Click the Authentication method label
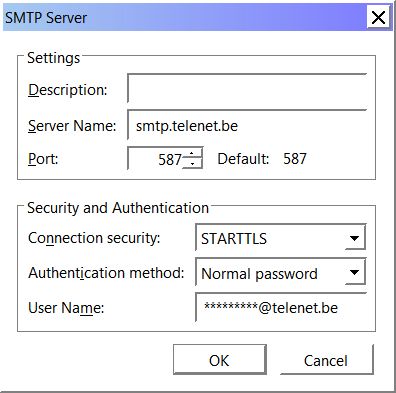Image resolution: width=396 pixels, height=393 pixels. pos(106,273)
